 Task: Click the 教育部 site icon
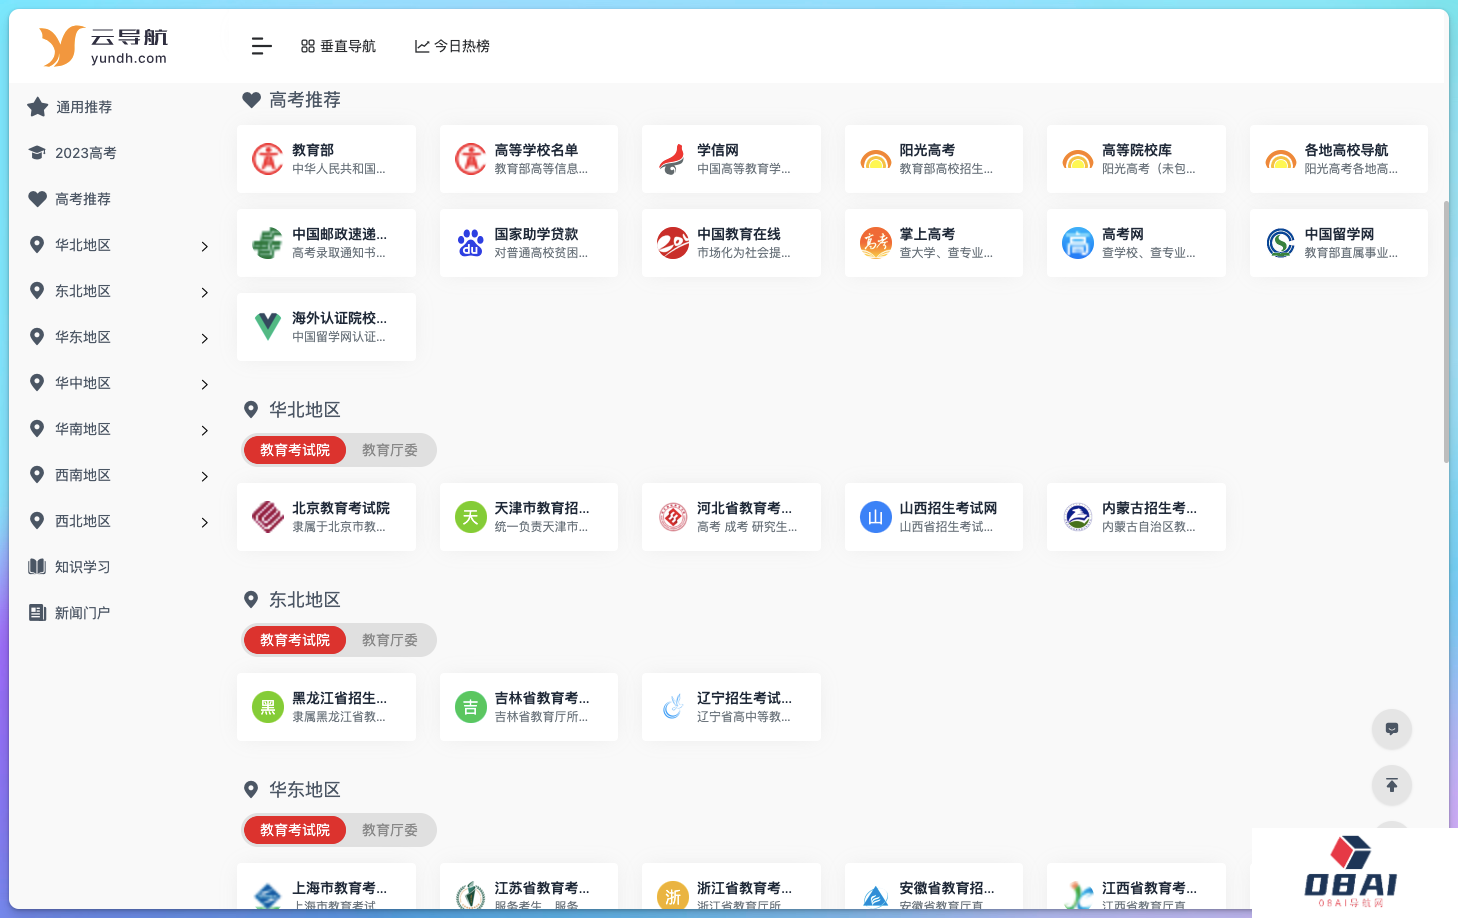tap(267, 159)
